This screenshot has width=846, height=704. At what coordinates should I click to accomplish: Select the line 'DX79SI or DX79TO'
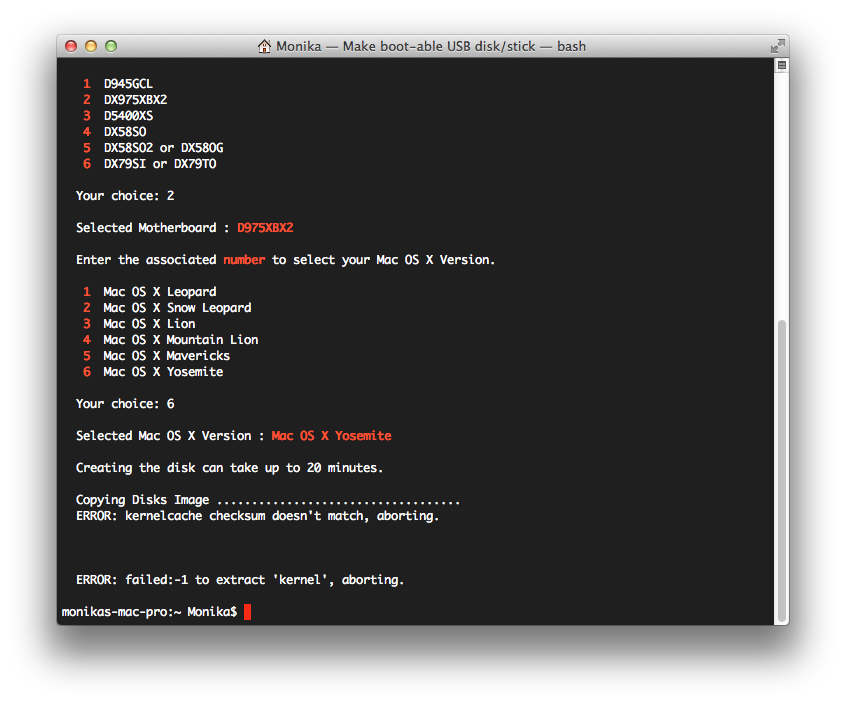coord(160,164)
